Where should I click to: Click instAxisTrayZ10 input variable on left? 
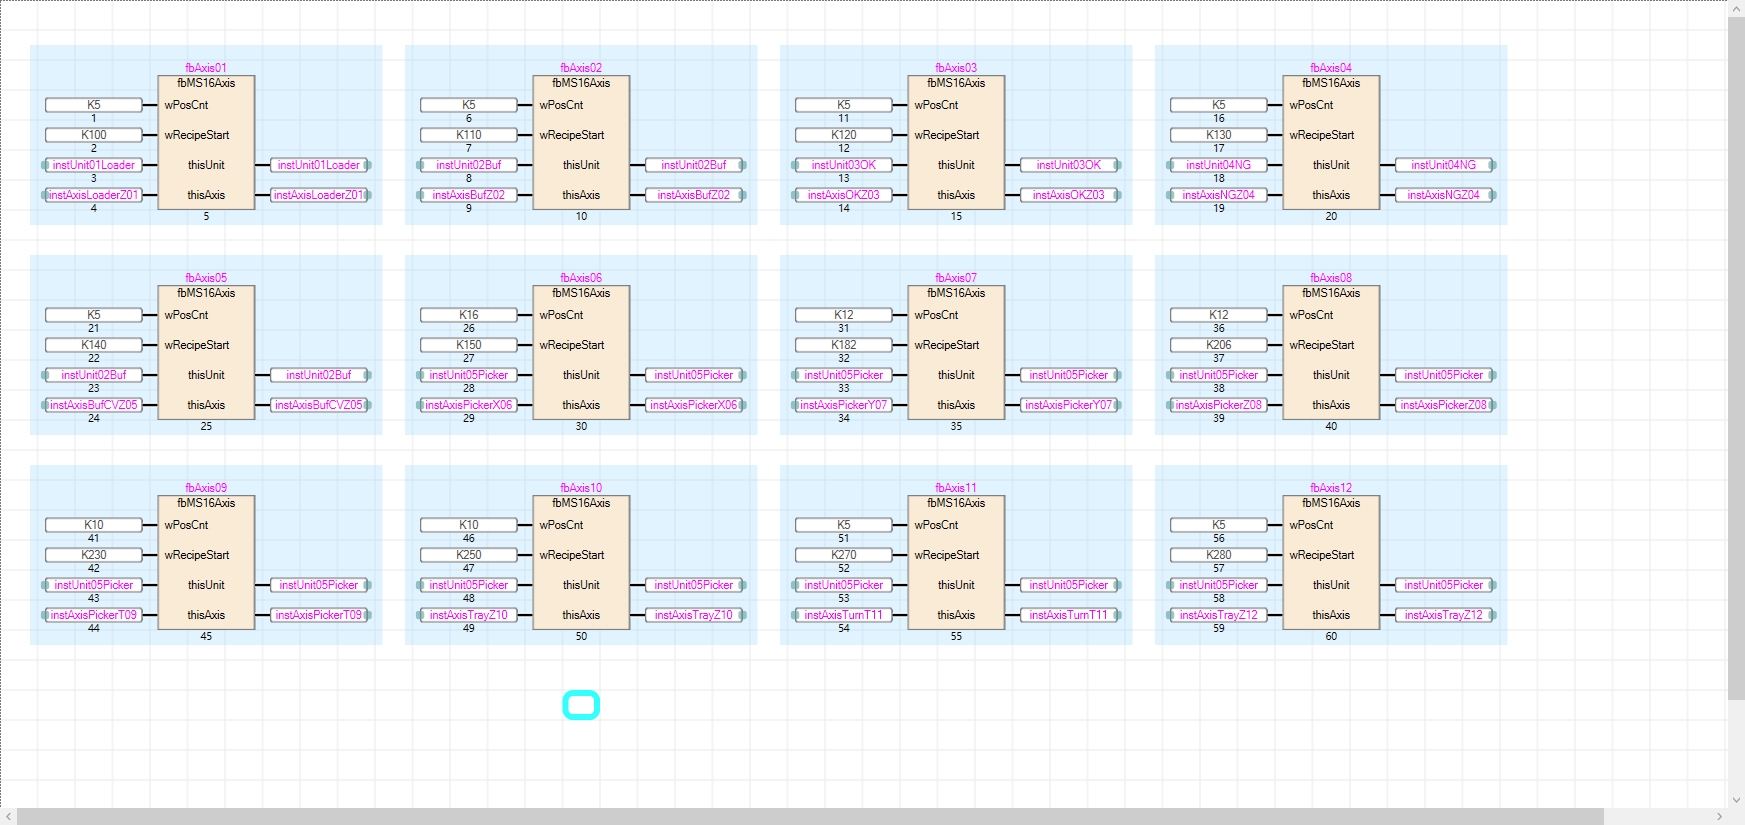coord(468,615)
